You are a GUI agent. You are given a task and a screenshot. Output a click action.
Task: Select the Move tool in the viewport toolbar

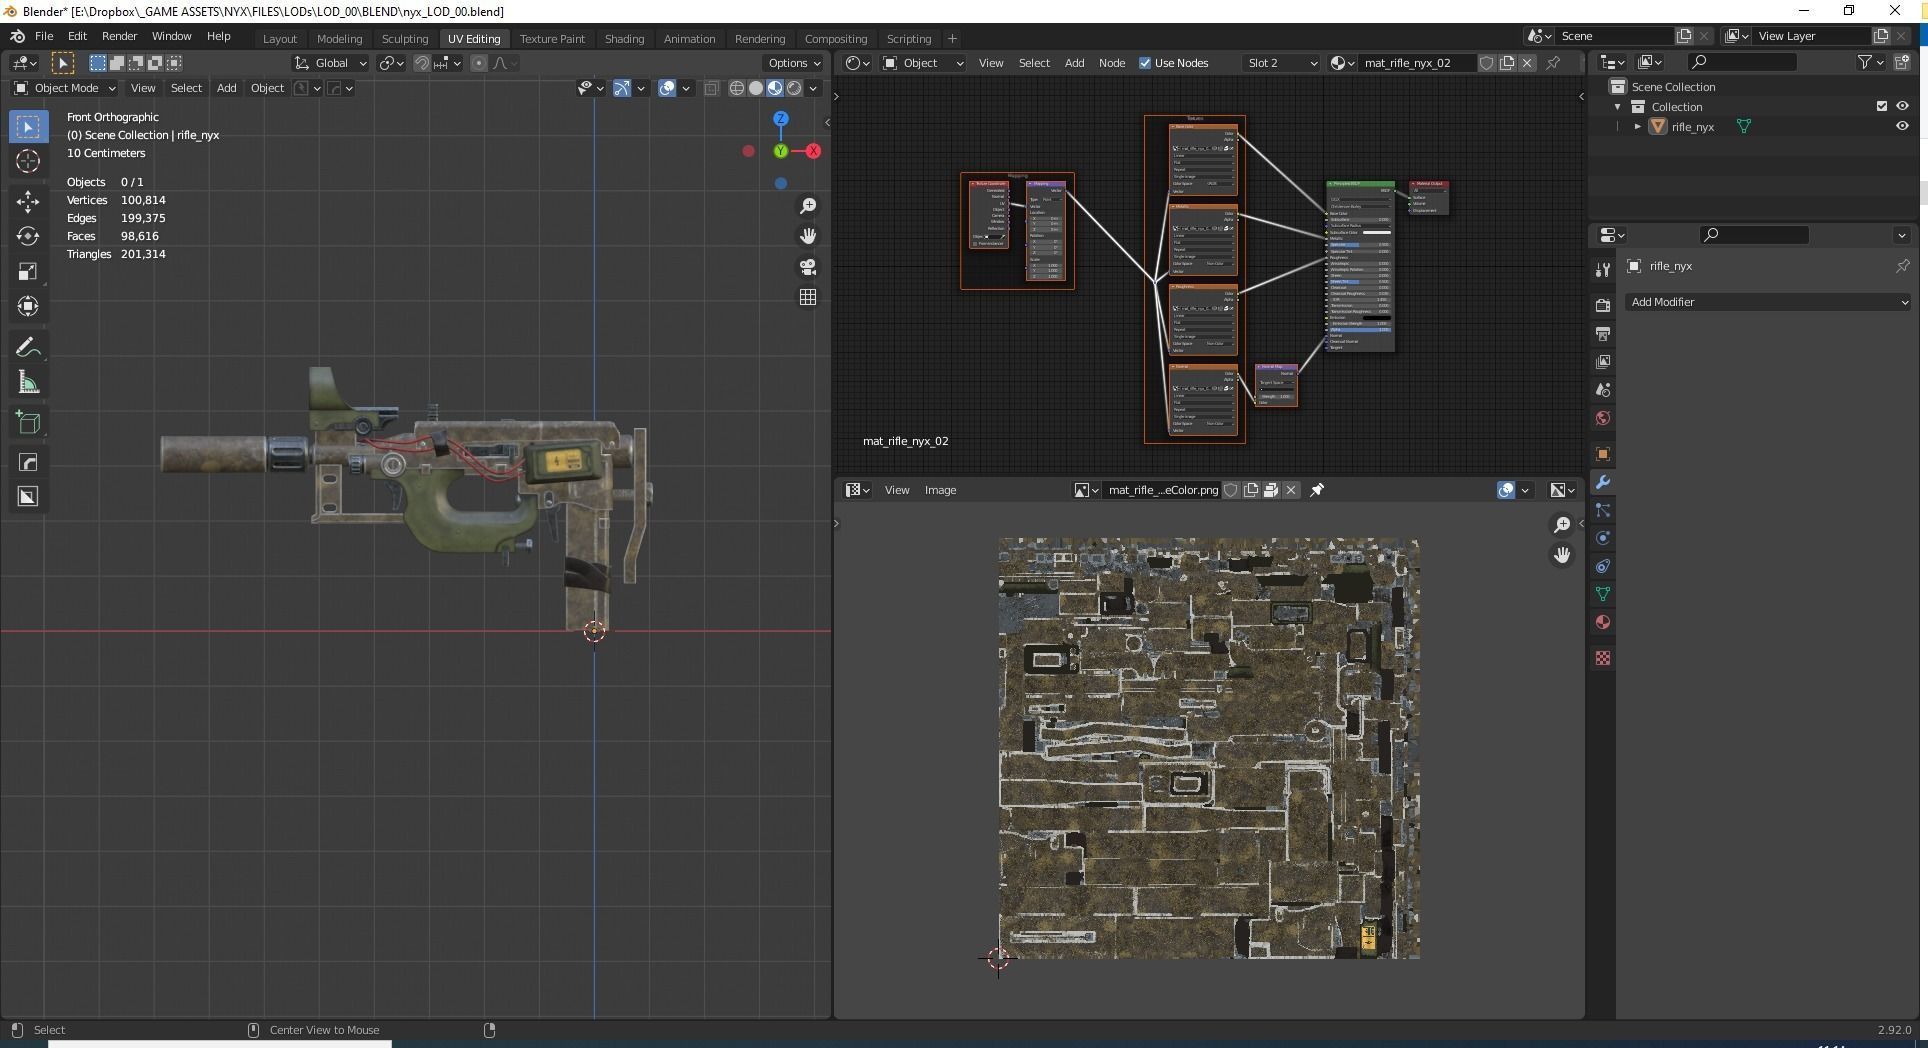coord(27,201)
